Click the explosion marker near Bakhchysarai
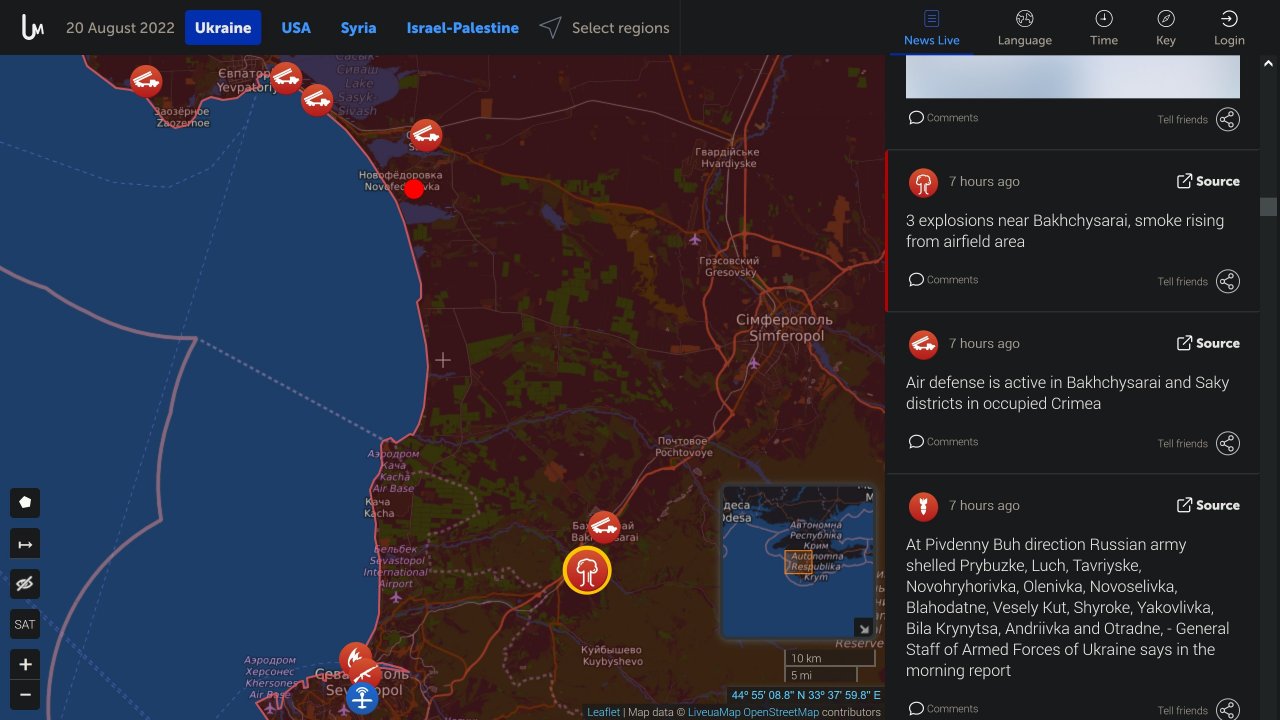This screenshot has width=1280, height=720. pos(587,571)
